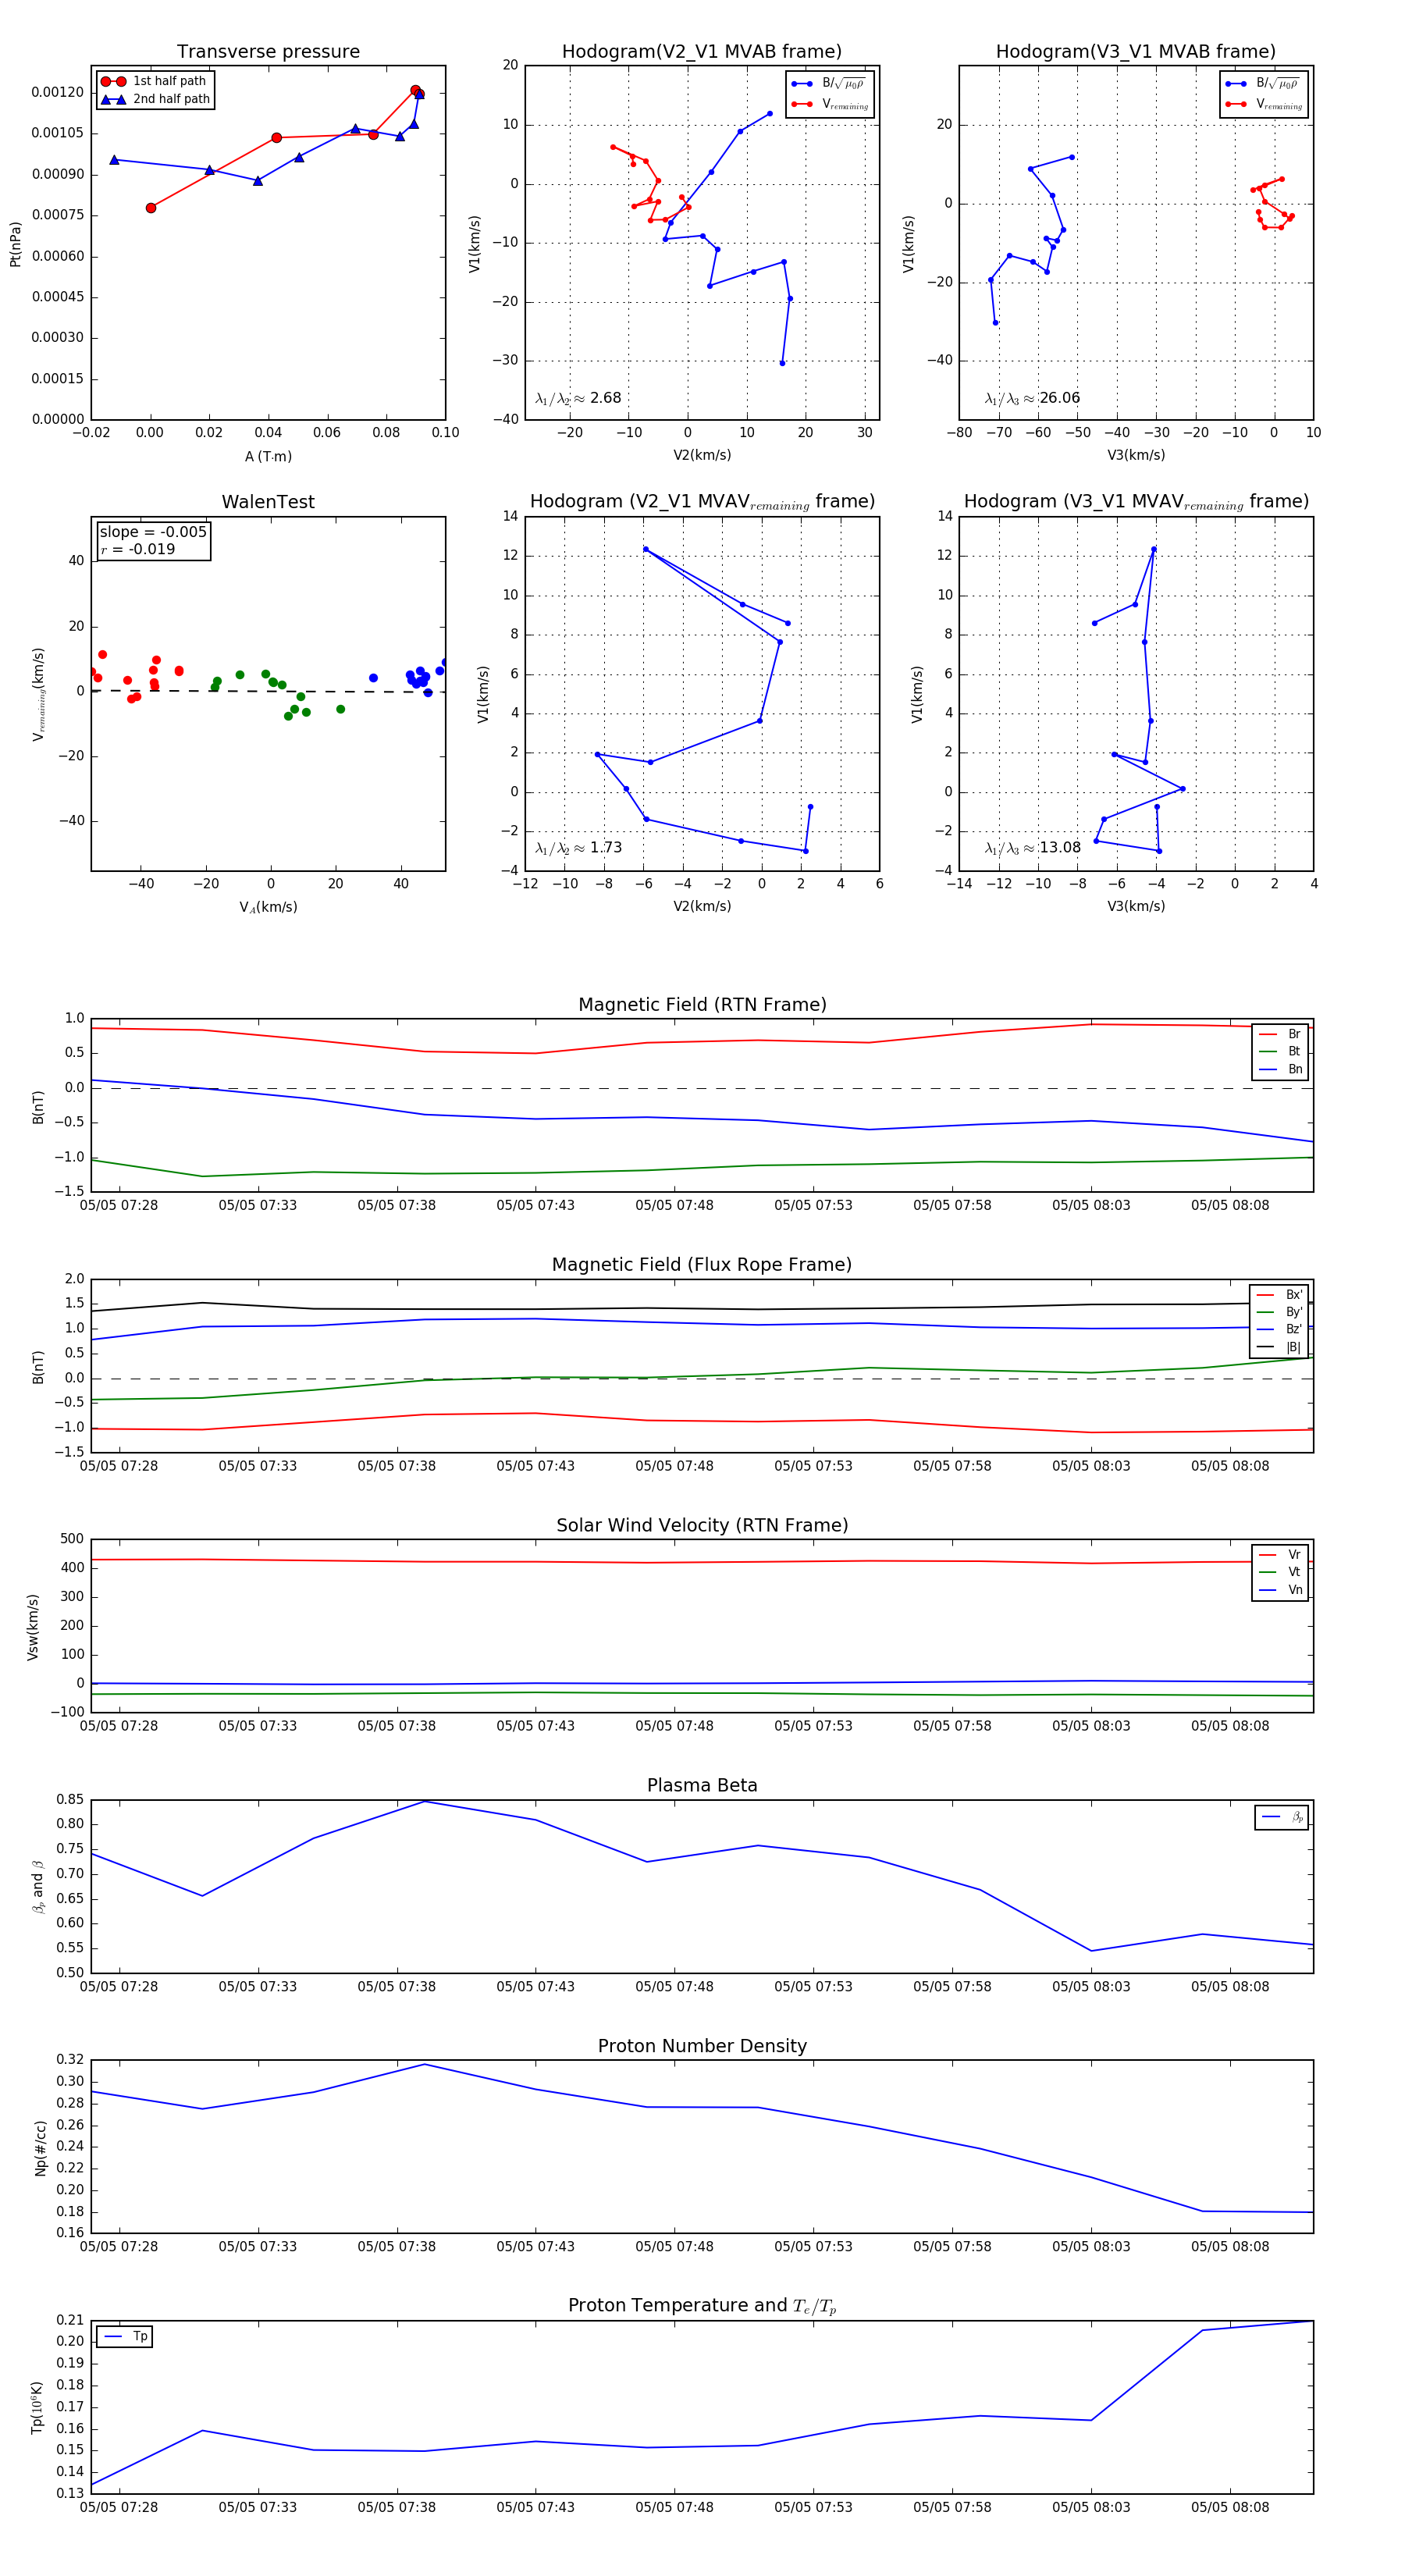The image size is (1405, 2576).
Task: Click the 'Solar Wind Velocity (RTN Frame)' title
Action: [x=702, y=1525]
